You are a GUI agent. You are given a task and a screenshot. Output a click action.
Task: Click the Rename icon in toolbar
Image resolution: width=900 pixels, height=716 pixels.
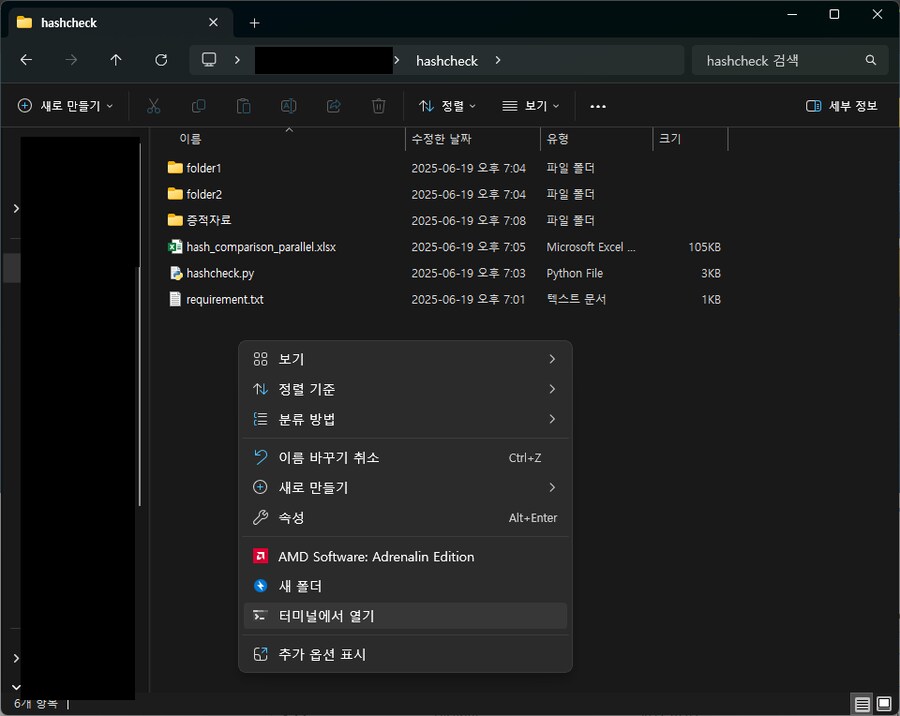(x=289, y=106)
